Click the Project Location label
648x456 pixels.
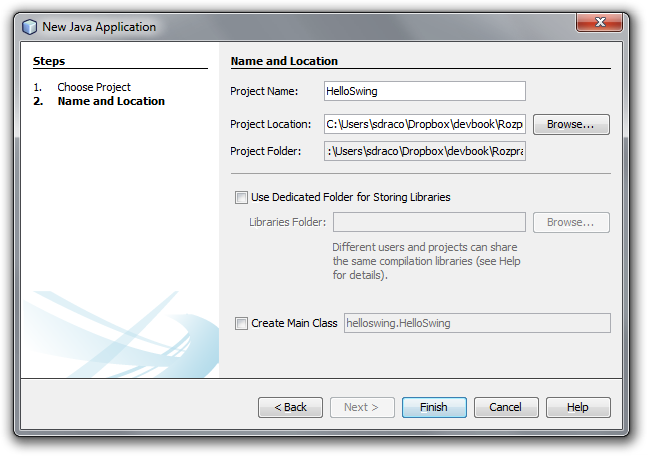point(270,124)
